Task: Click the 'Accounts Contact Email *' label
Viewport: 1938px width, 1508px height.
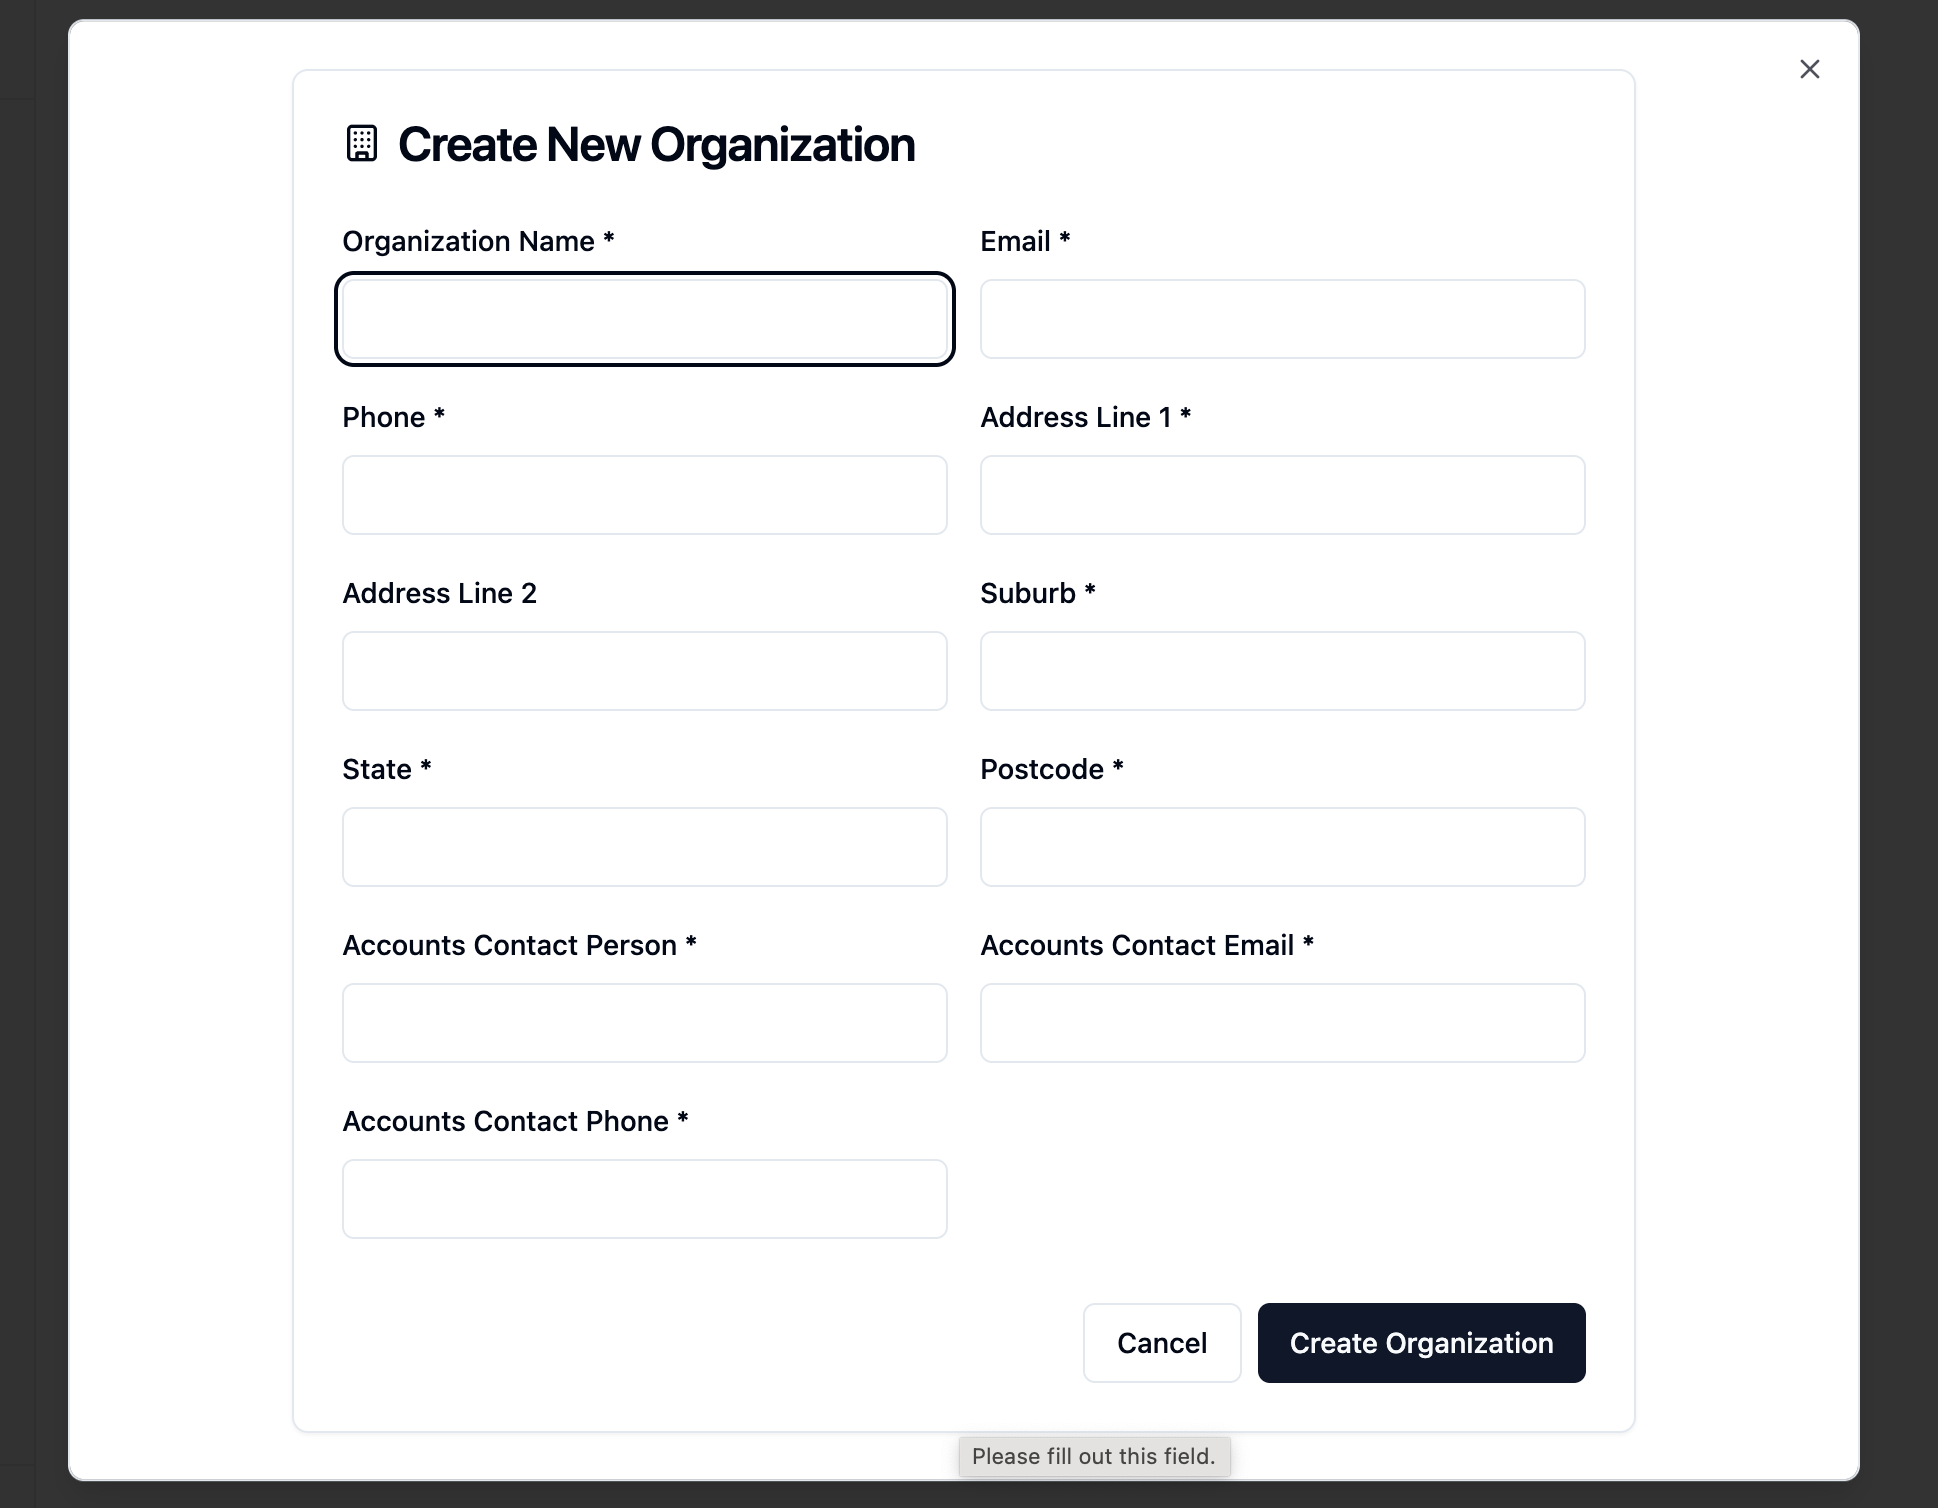Action: [x=1146, y=945]
